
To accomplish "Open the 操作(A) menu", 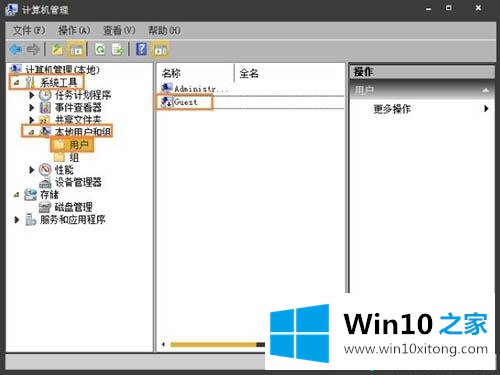I will [x=74, y=31].
